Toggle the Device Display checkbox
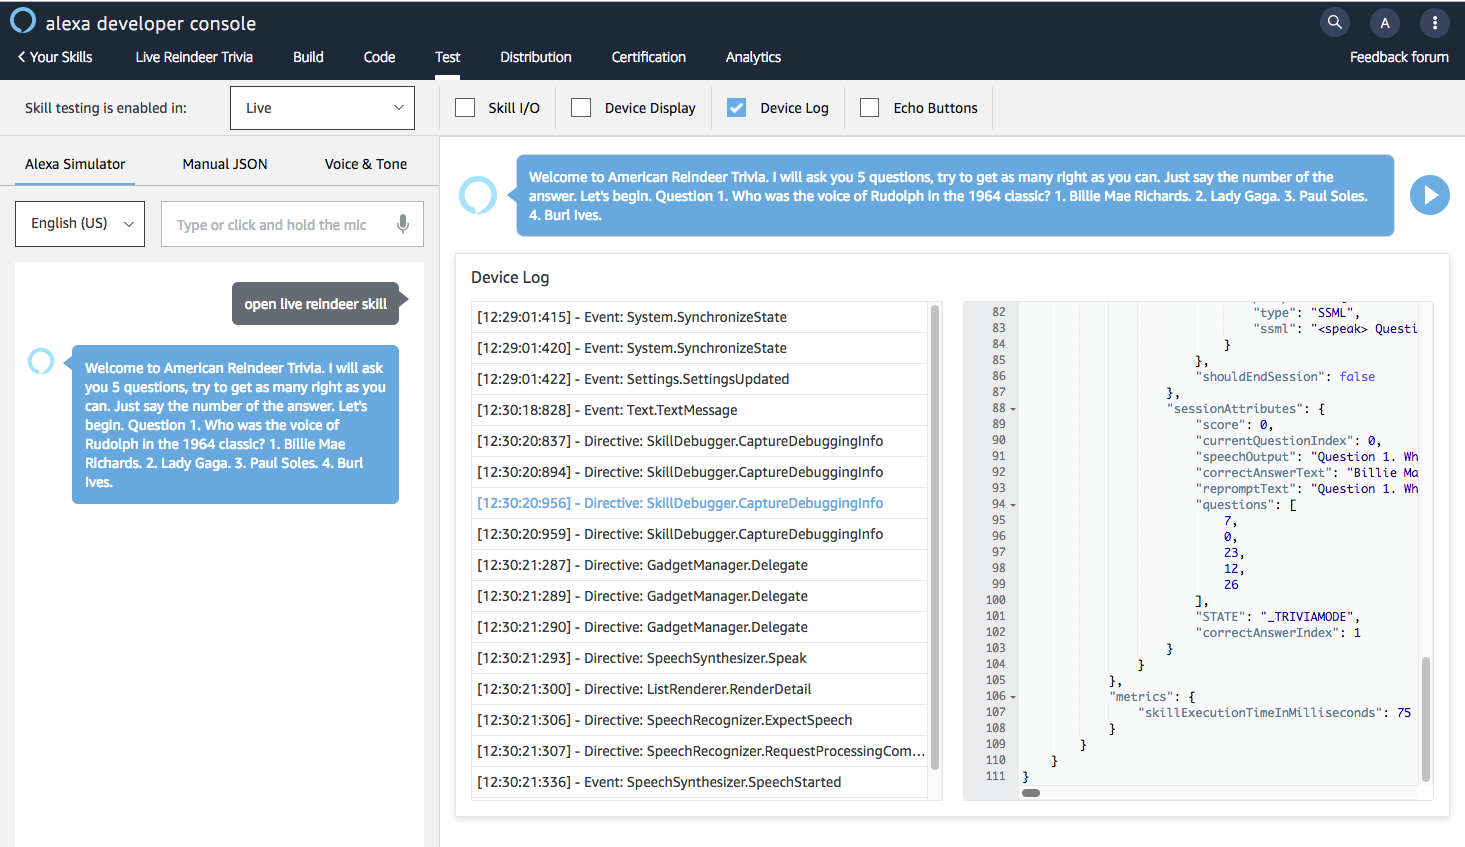This screenshot has height=847, width=1465. click(581, 108)
